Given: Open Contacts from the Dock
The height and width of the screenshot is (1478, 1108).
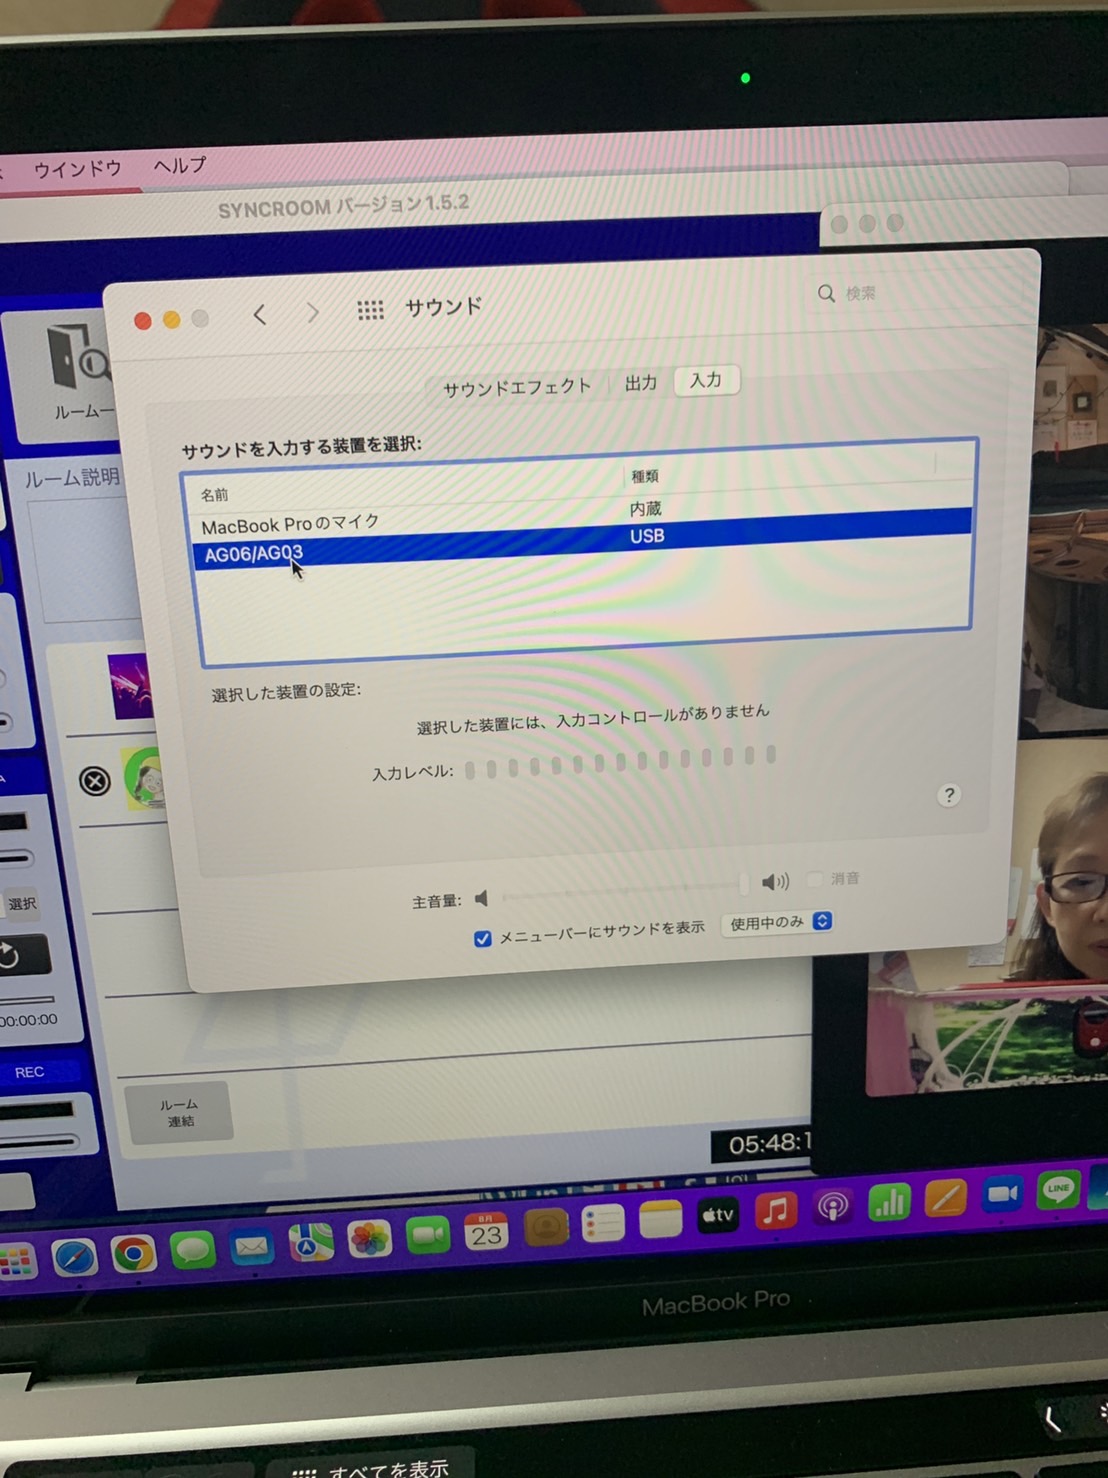Looking at the screenshot, I should [545, 1226].
